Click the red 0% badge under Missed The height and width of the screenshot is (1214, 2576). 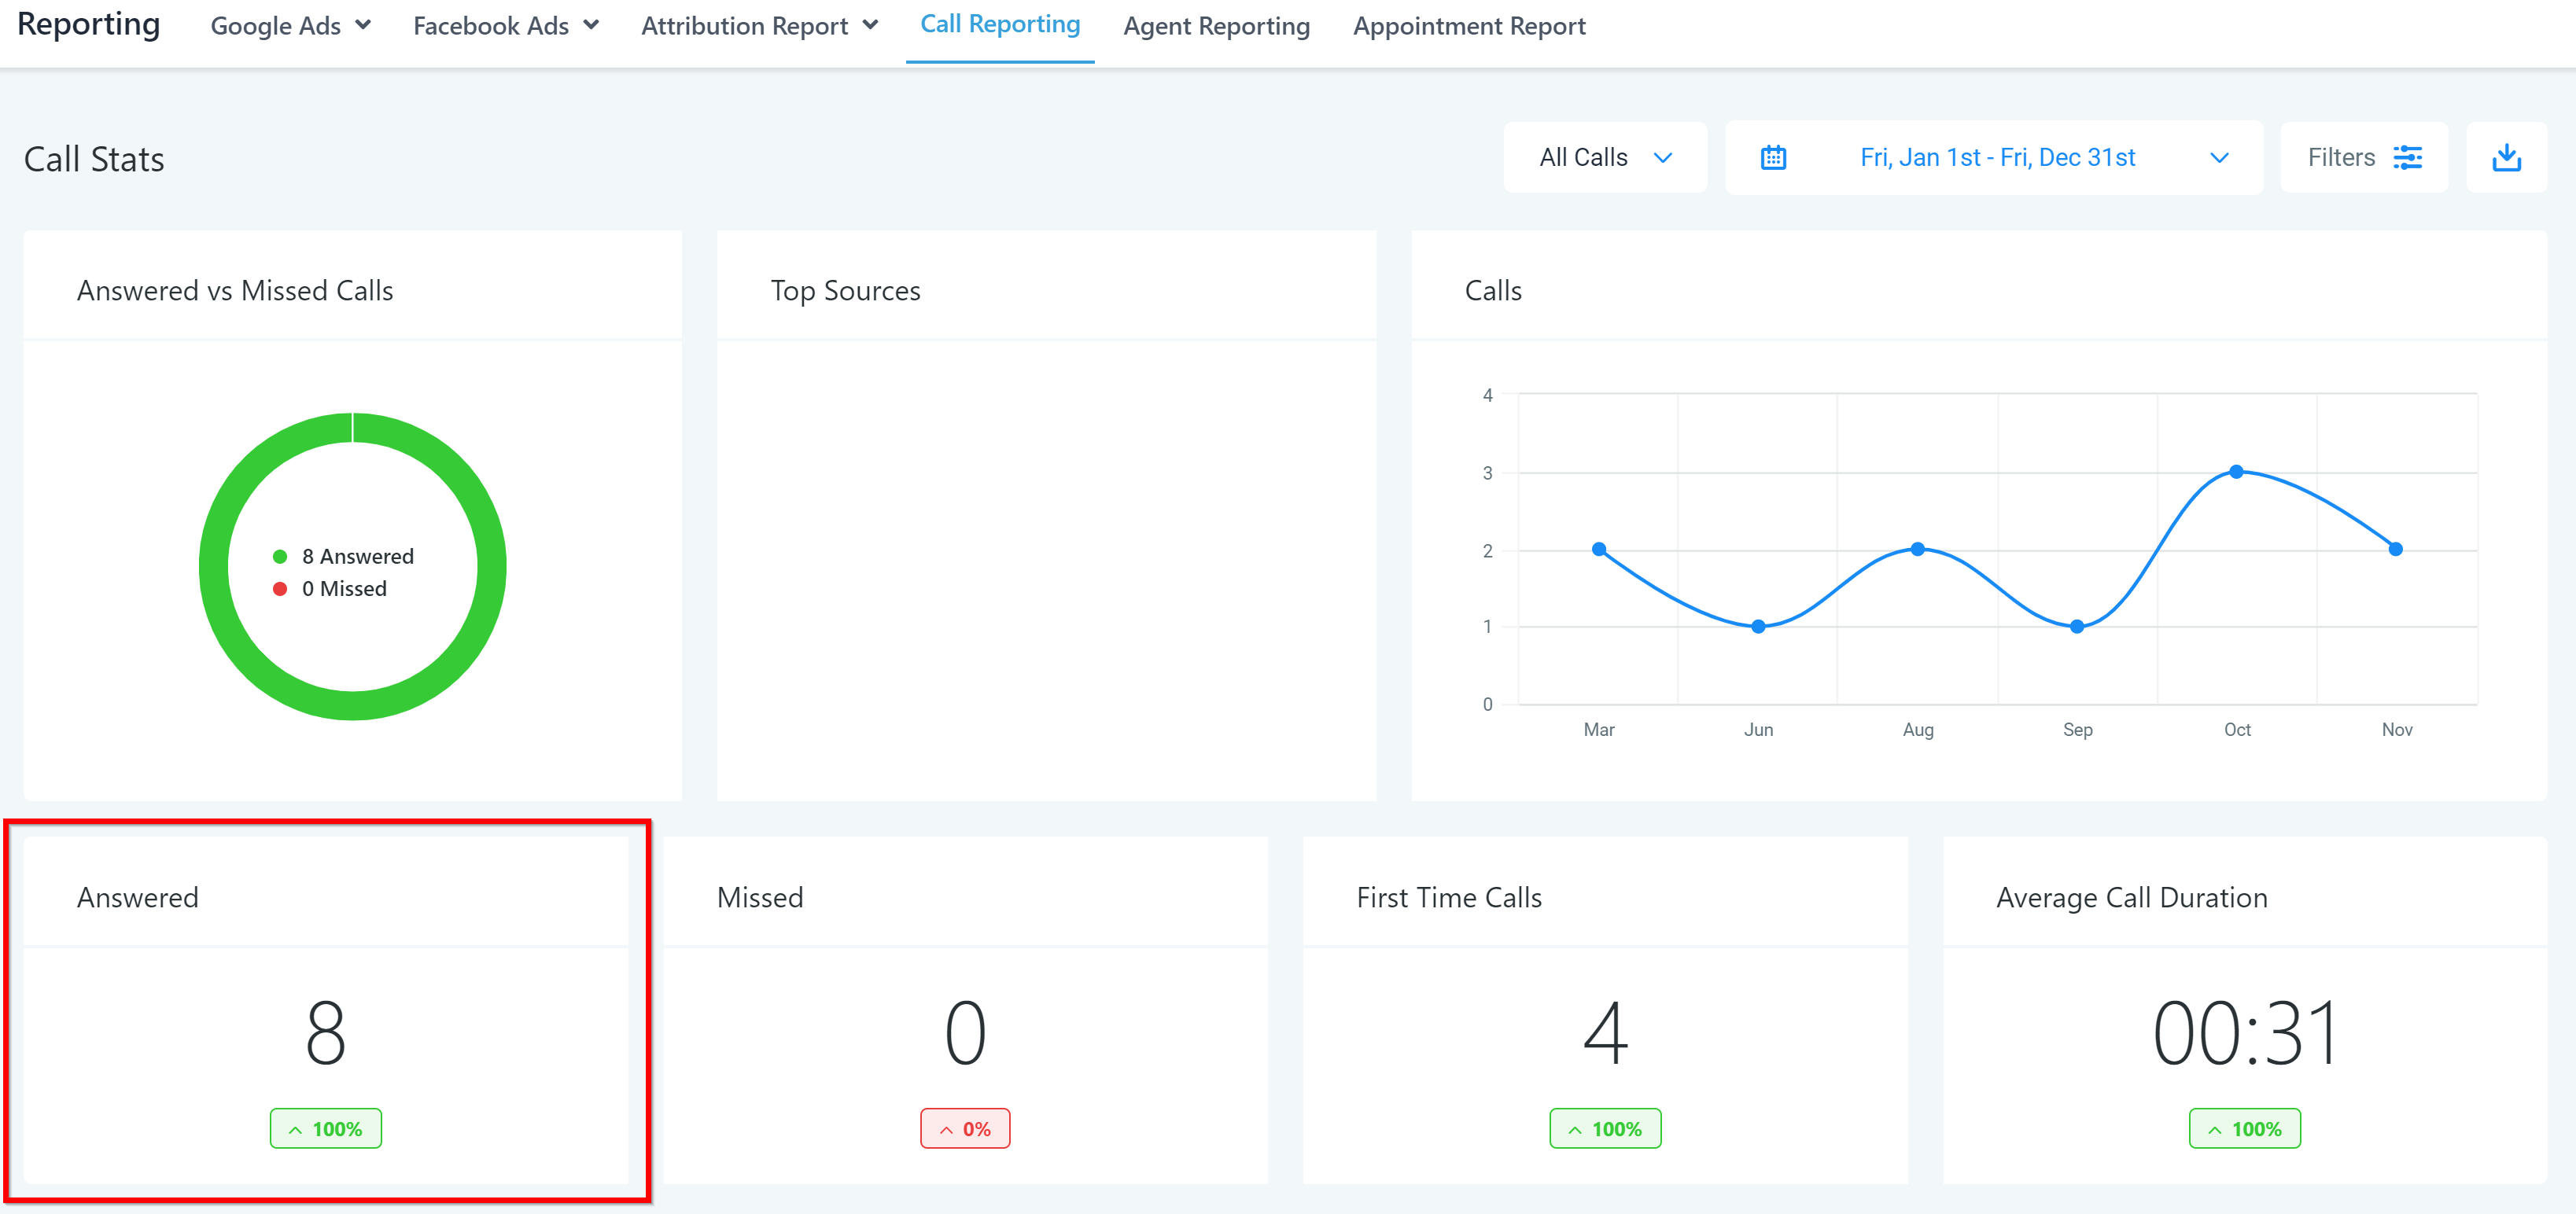(x=965, y=1129)
